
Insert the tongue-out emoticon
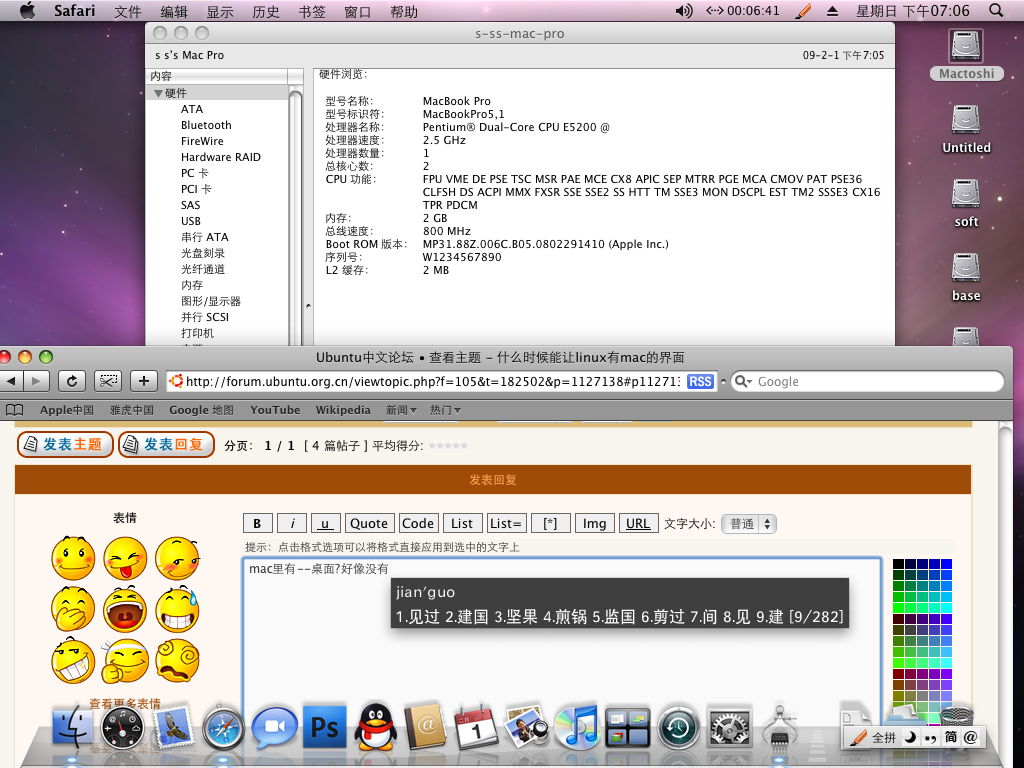tap(125, 558)
